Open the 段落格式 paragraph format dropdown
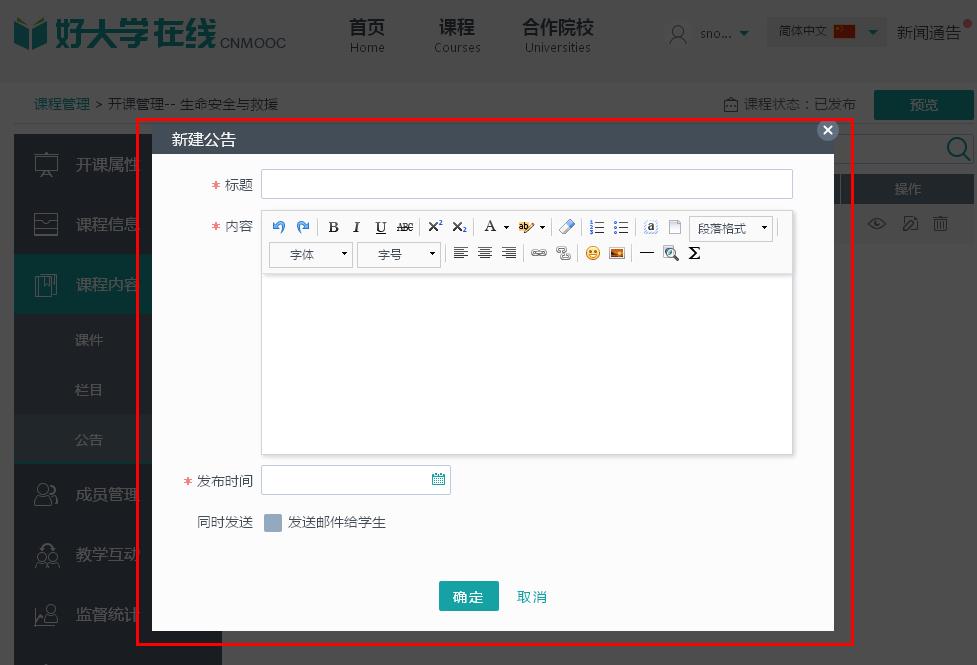Screen dimensions: 977x665 731,228
